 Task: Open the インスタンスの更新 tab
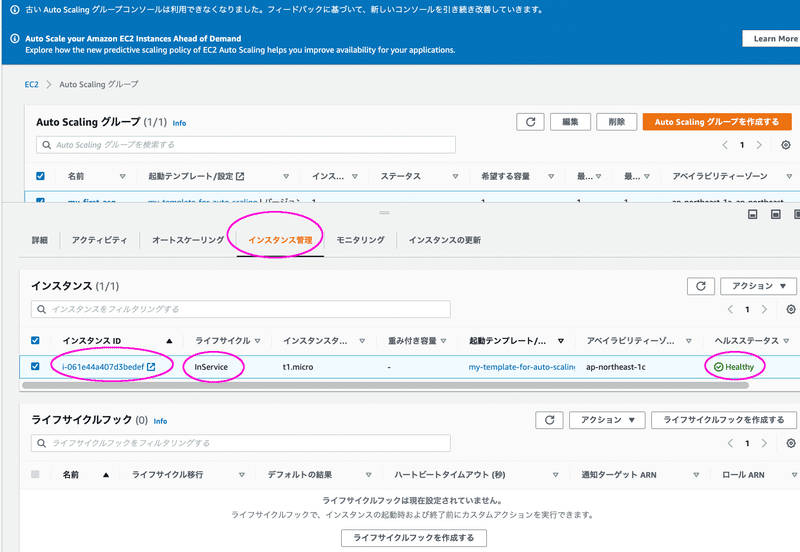pos(444,240)
